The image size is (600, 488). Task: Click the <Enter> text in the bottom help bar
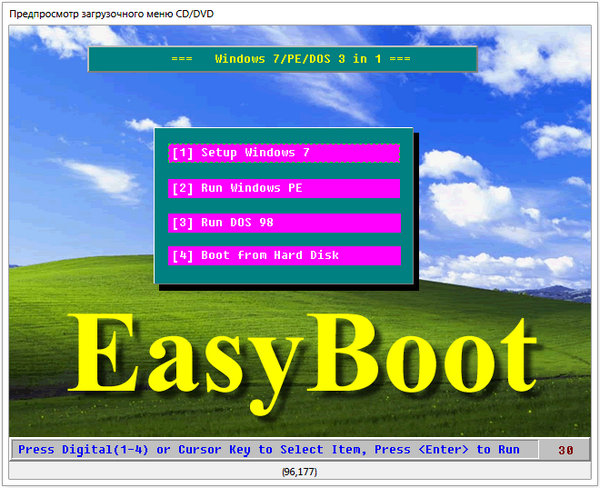(442, 450)
